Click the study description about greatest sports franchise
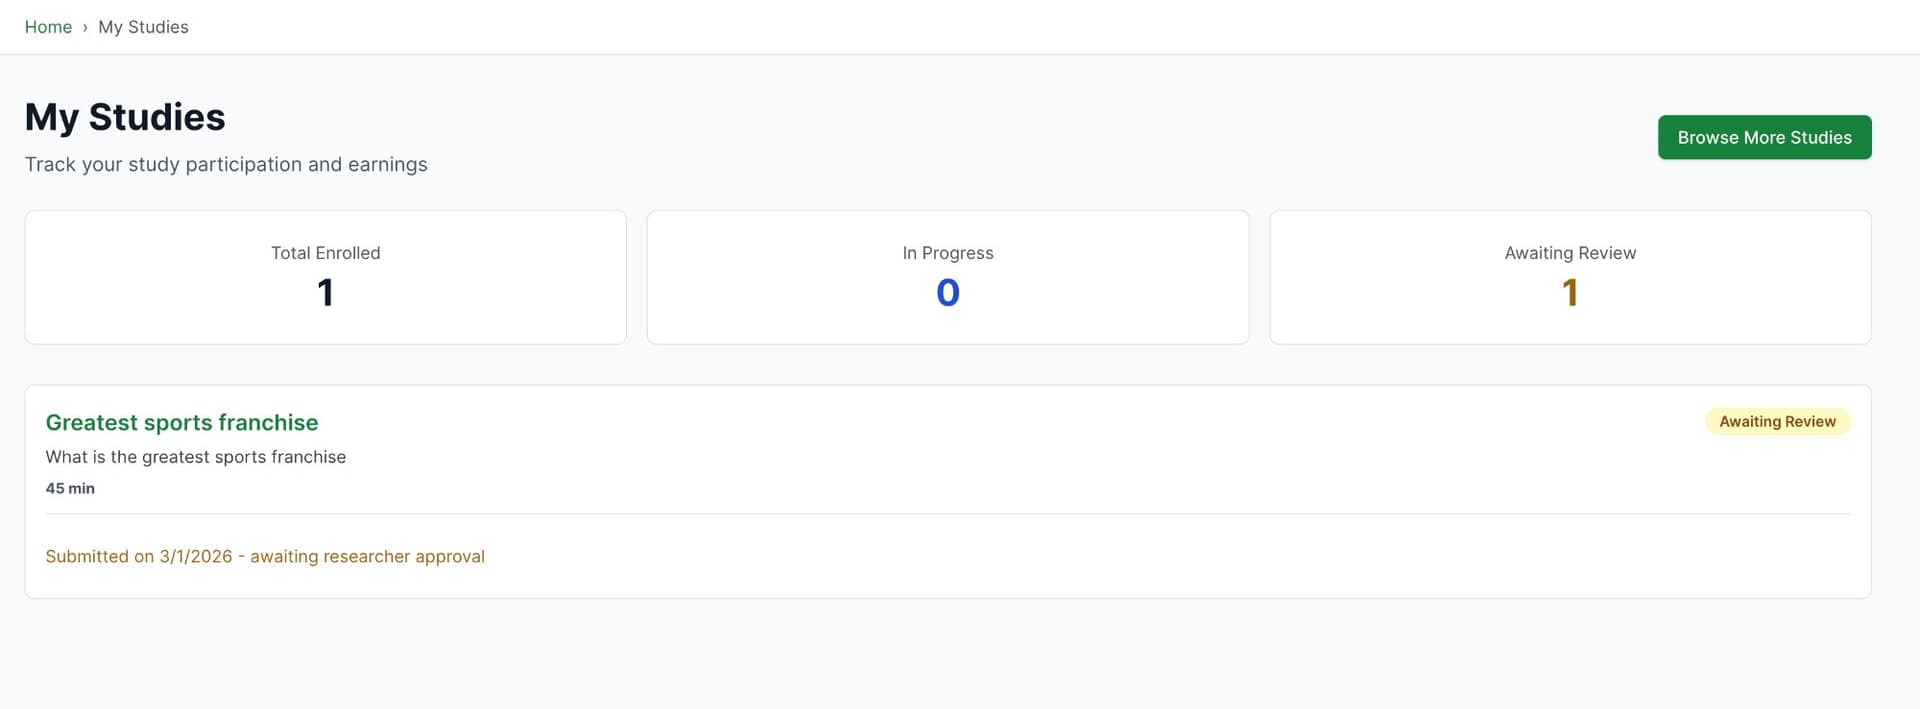The height and width of the screenshot is (709, 1920). (x=195, y=456)
